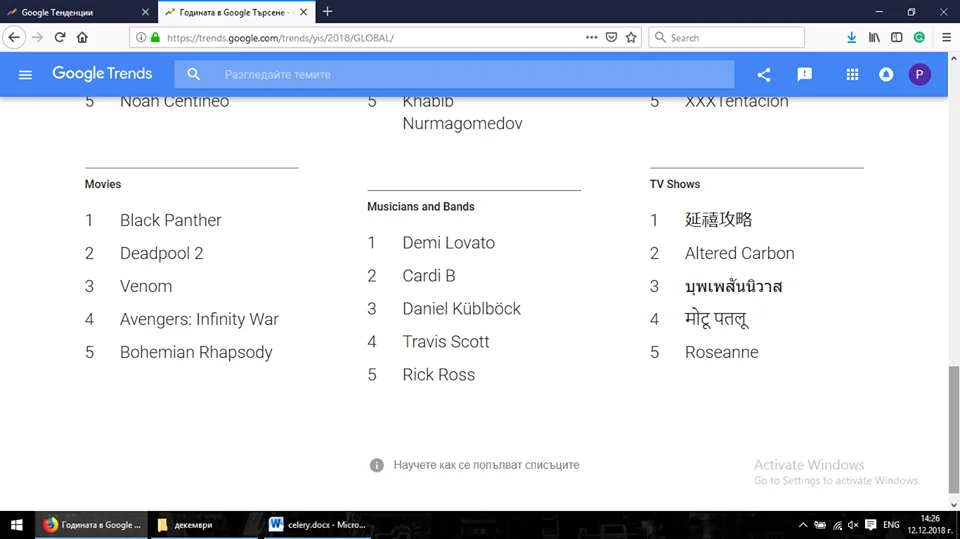This screenshot has height=539, width=960.
Task: Save page to Pocket
Action: pyautogui.click(x=611, y=37)
